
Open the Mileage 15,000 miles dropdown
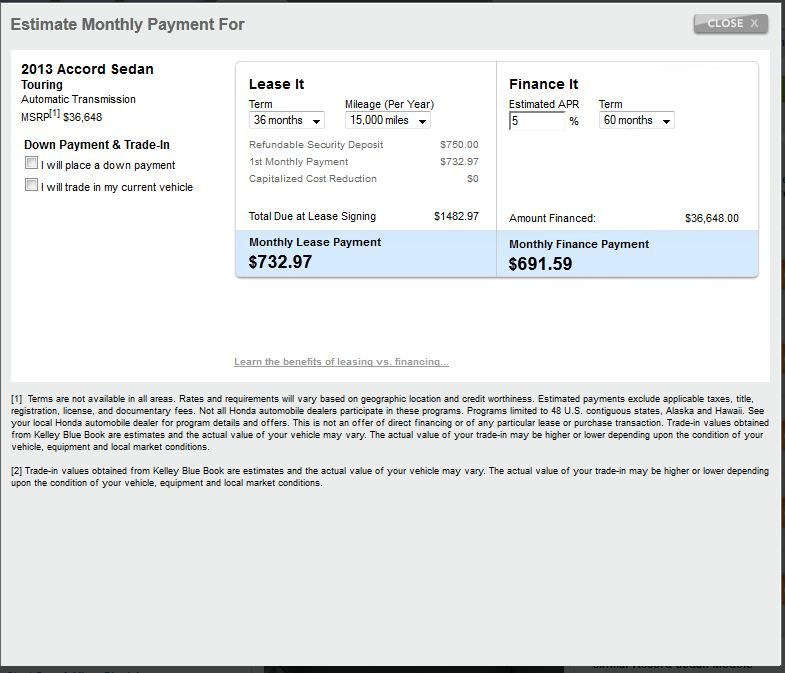387,120
